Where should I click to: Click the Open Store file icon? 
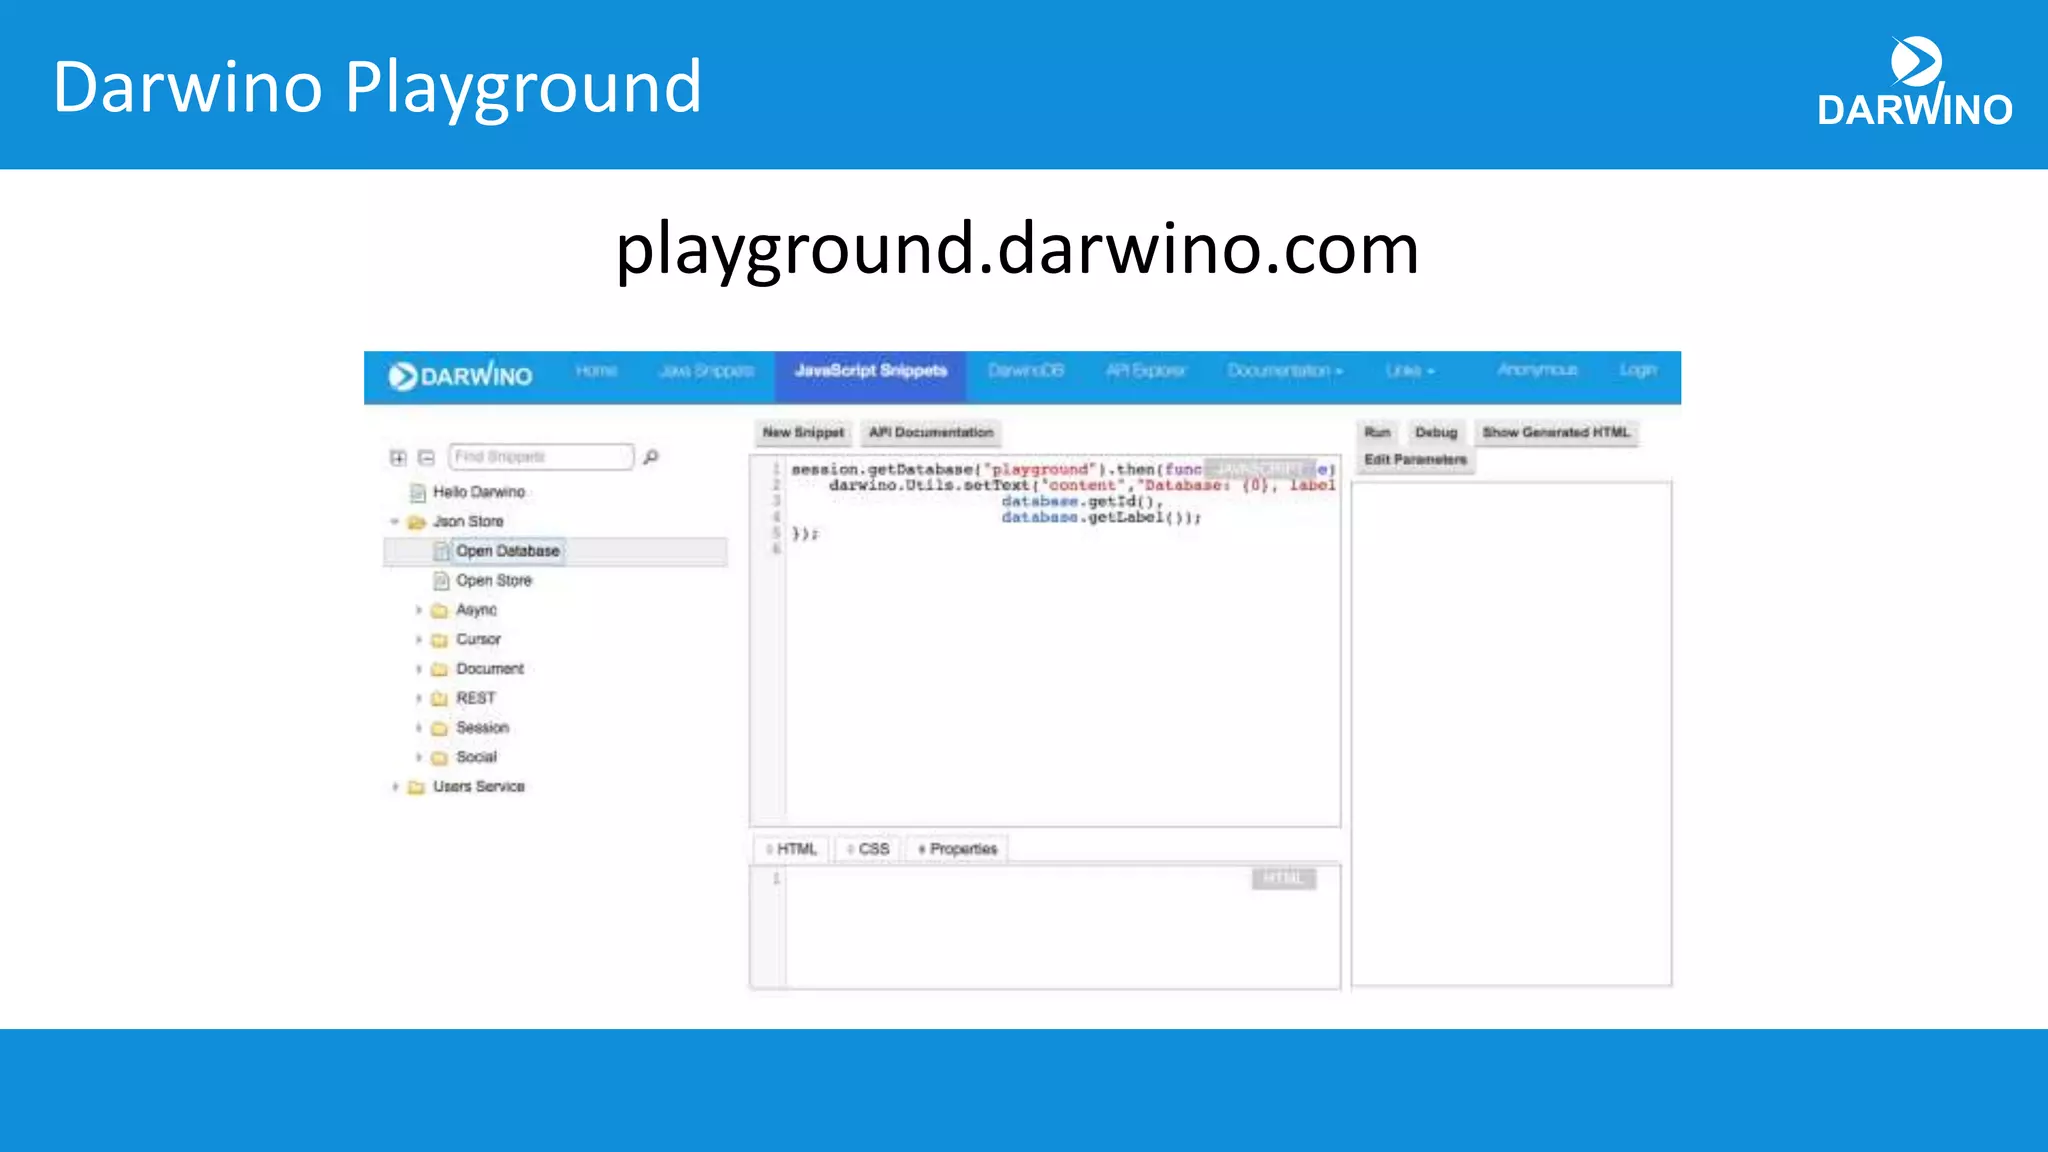[x=441, y=581]
